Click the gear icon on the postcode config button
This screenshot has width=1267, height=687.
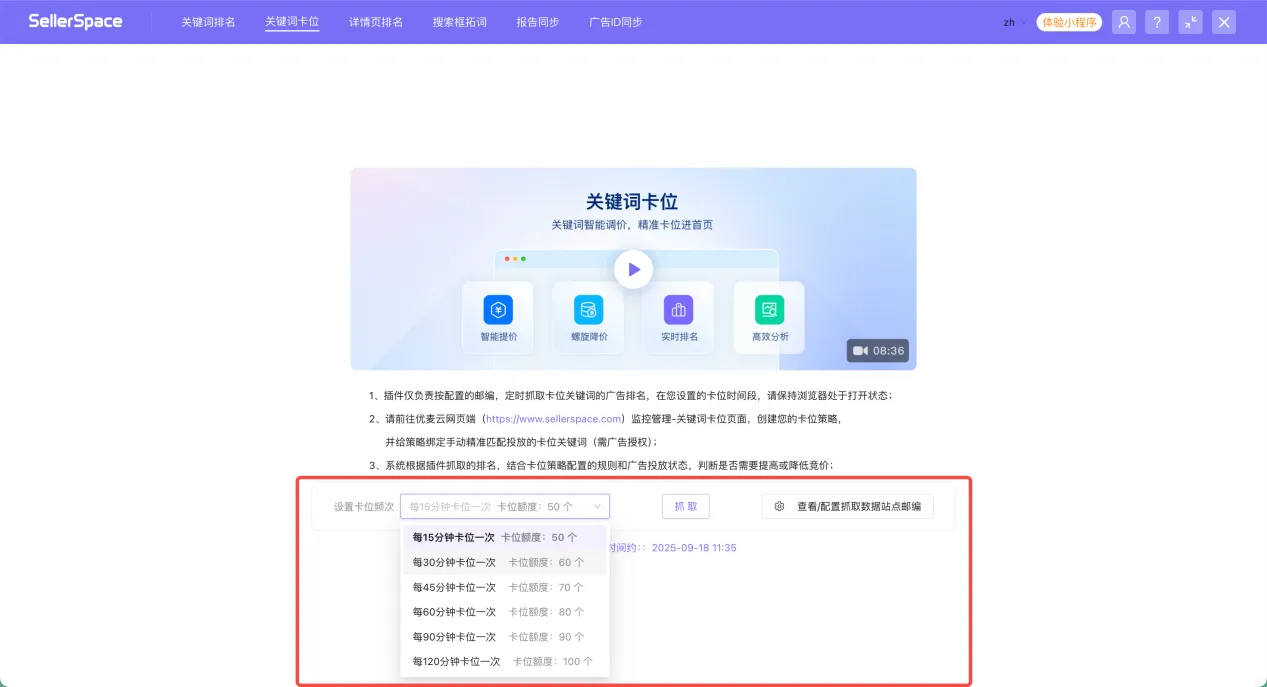click(x=779, y=506)
